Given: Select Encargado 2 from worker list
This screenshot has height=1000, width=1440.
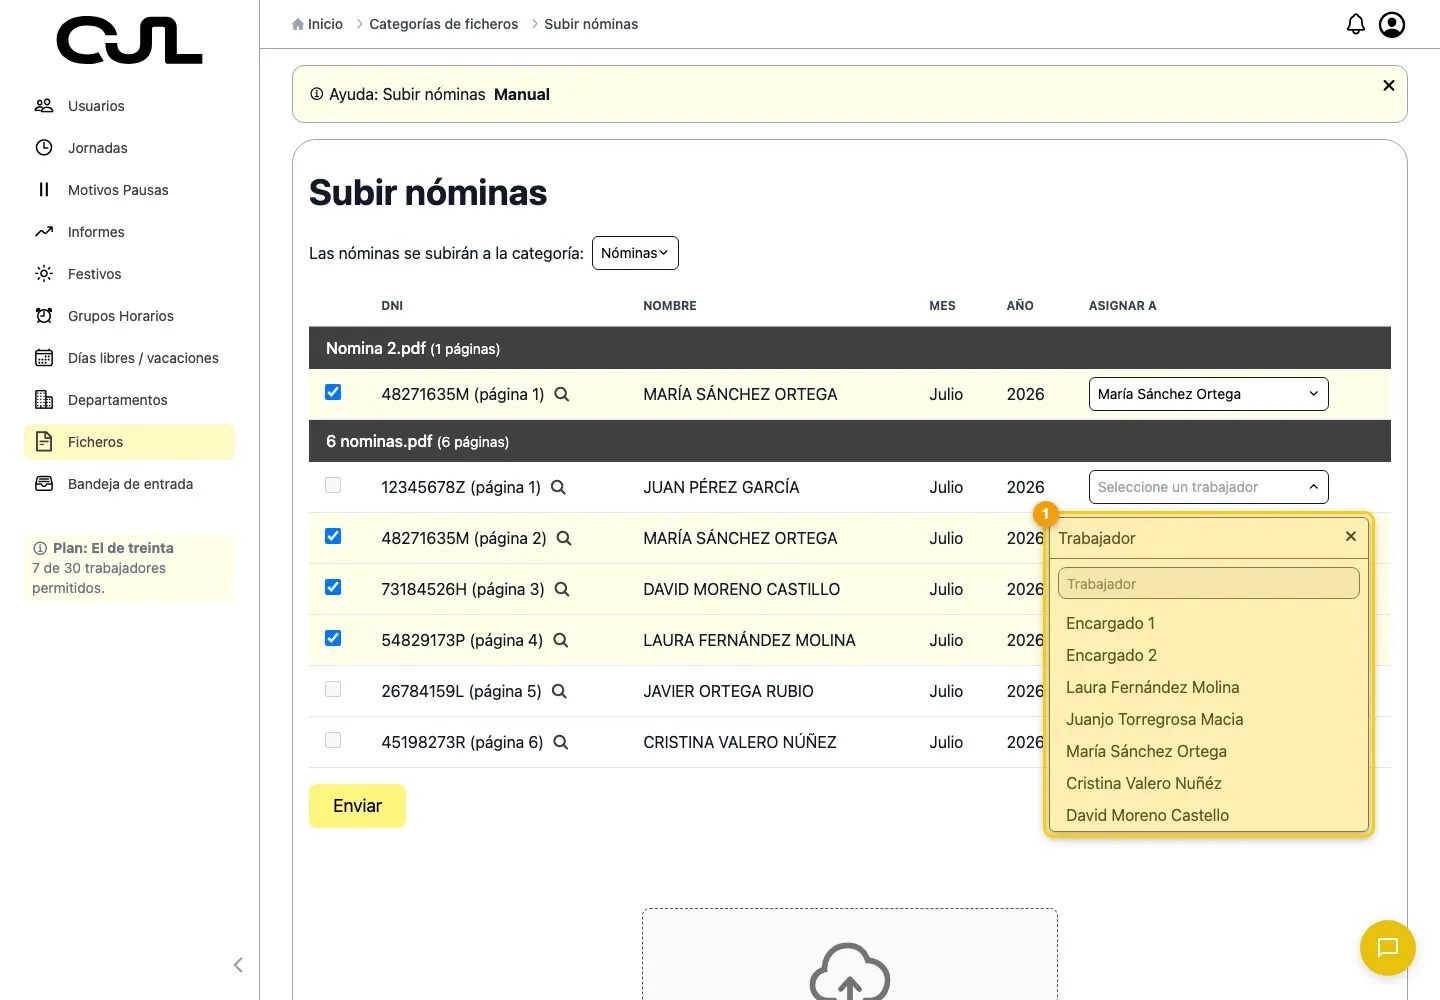Looking at the screenshot, I should point(1111,655).
